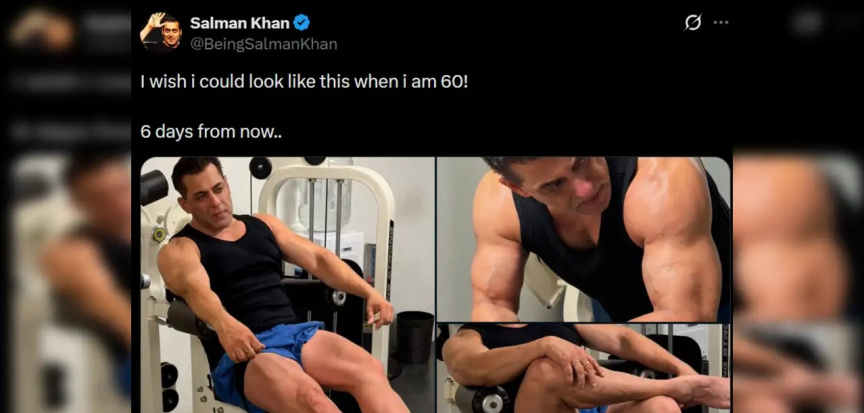Click the blurred avatar in left background
864x413 pixels.
tap(40, 28)
